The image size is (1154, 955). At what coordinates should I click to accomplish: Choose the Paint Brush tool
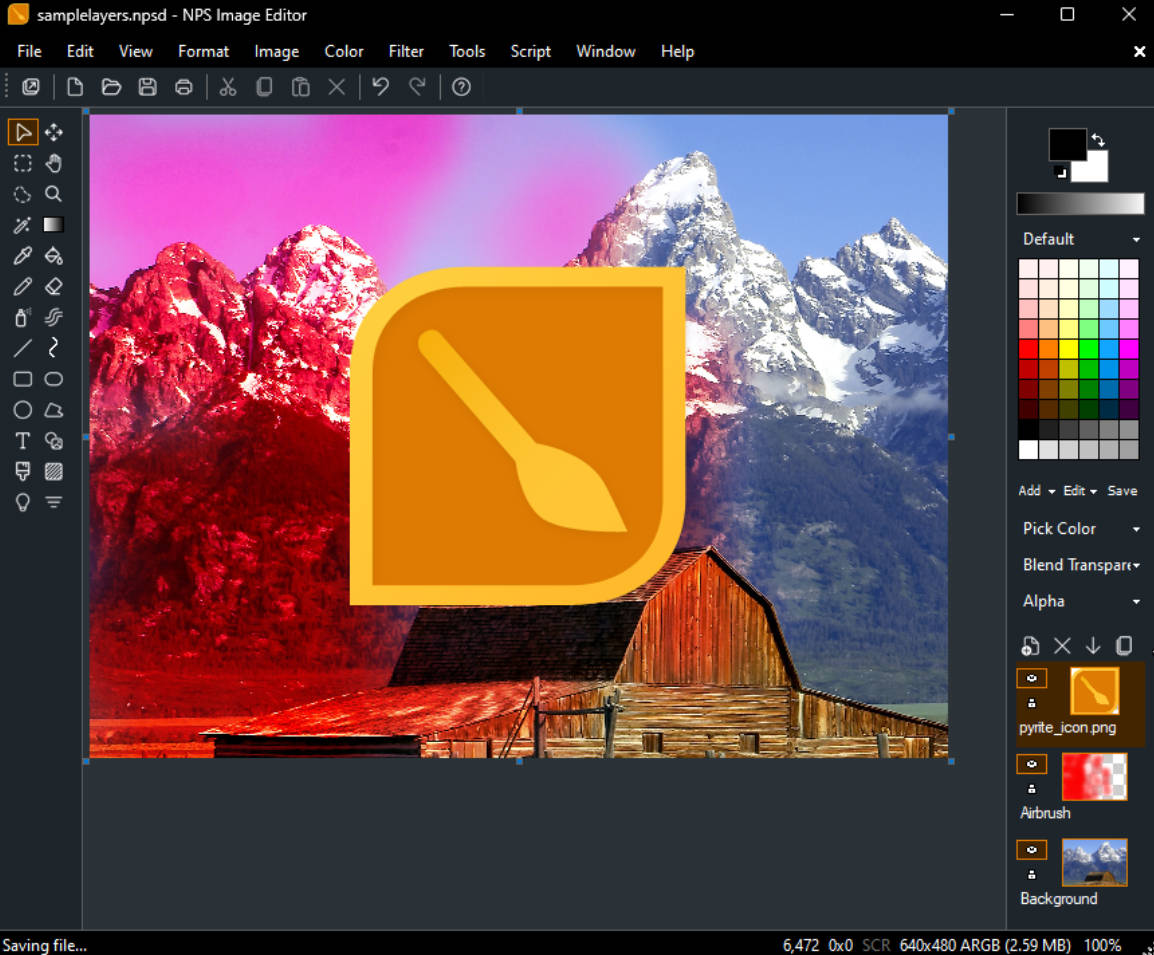pyautogui.click(x=23, y=472)
